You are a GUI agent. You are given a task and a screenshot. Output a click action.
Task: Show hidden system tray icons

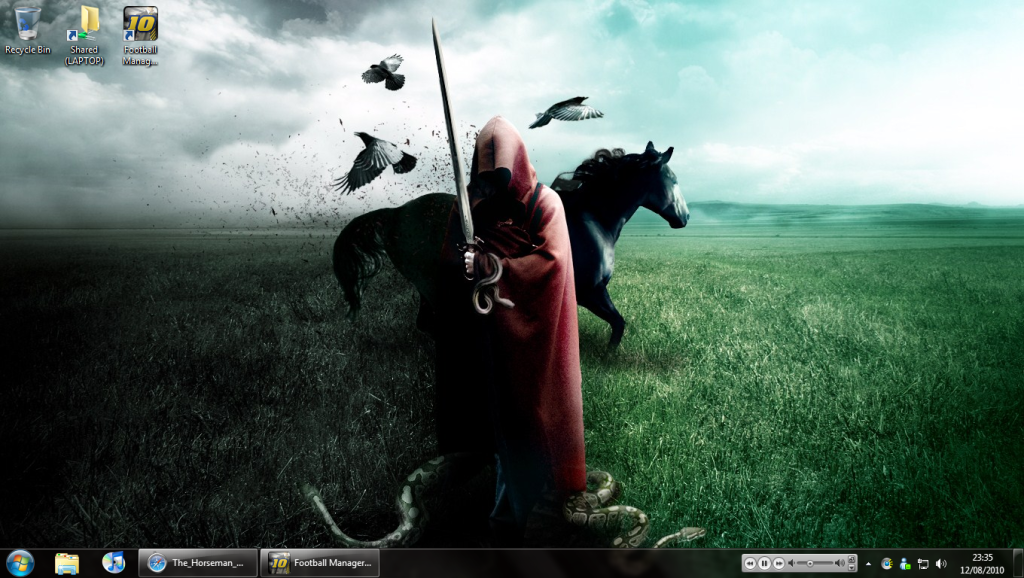[x=869, y=564]
